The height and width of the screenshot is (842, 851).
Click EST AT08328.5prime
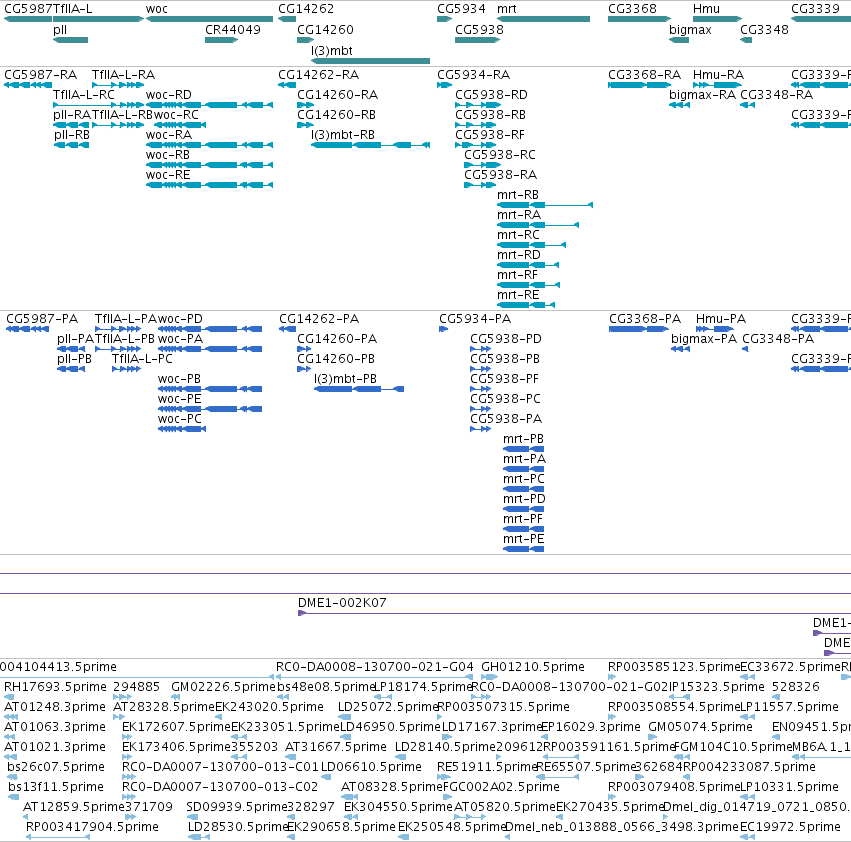click(350, 797)
